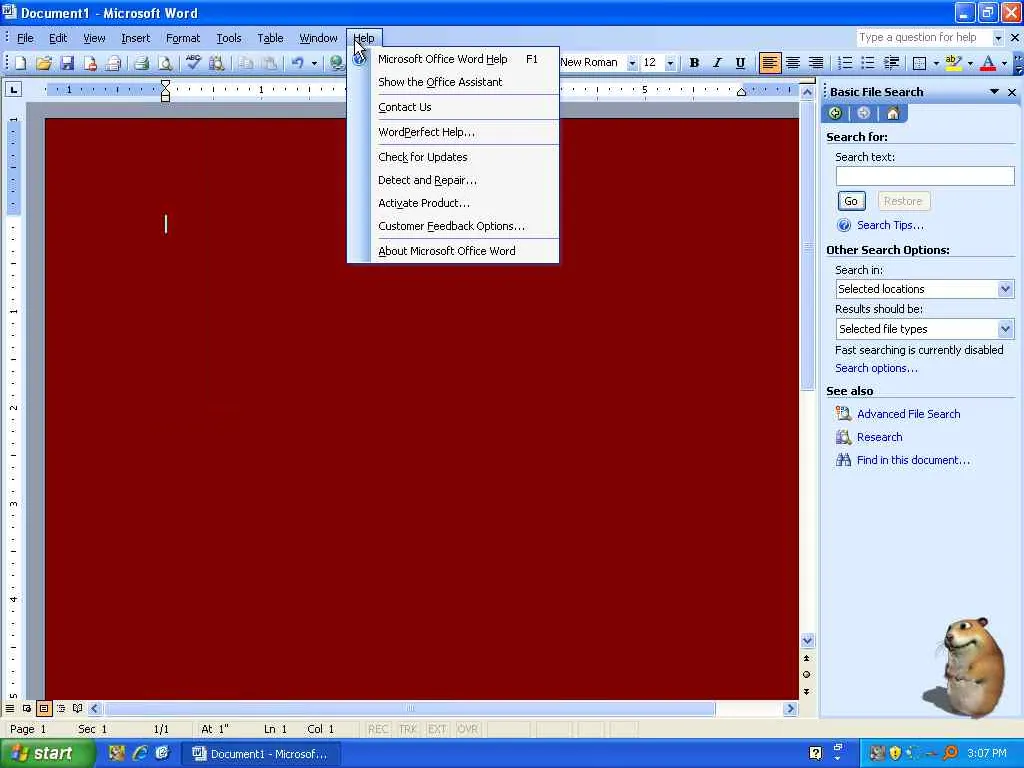
Task: Open the Undo history dropdown arrow
Action: coord(314,63)
